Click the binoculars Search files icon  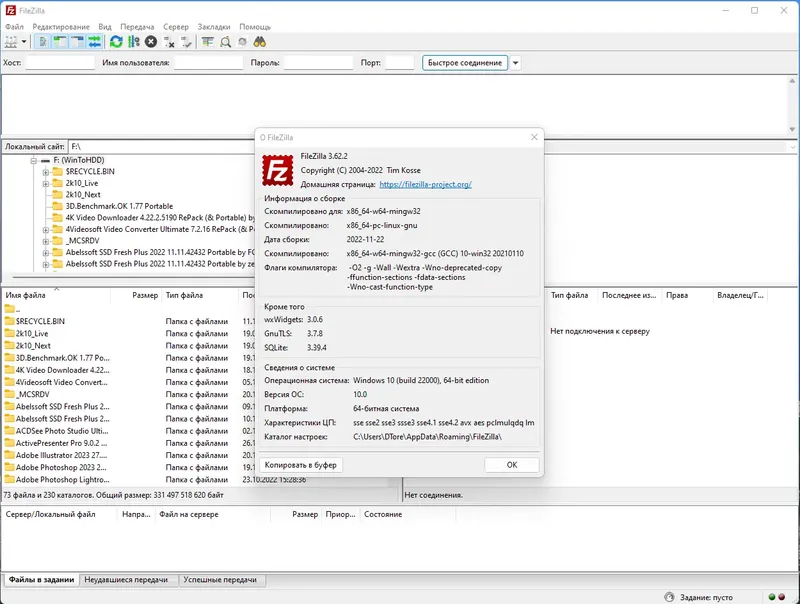coord(260,42)
